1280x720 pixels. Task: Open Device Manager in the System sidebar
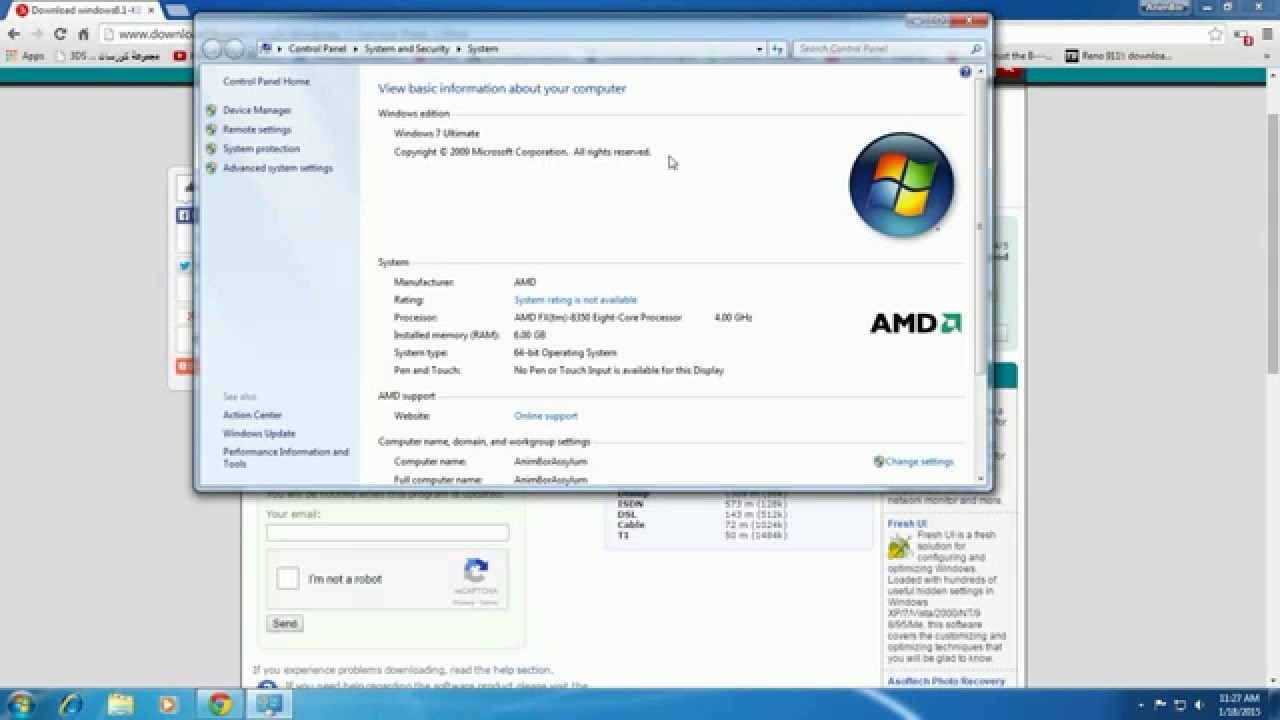tap(257, 110)
